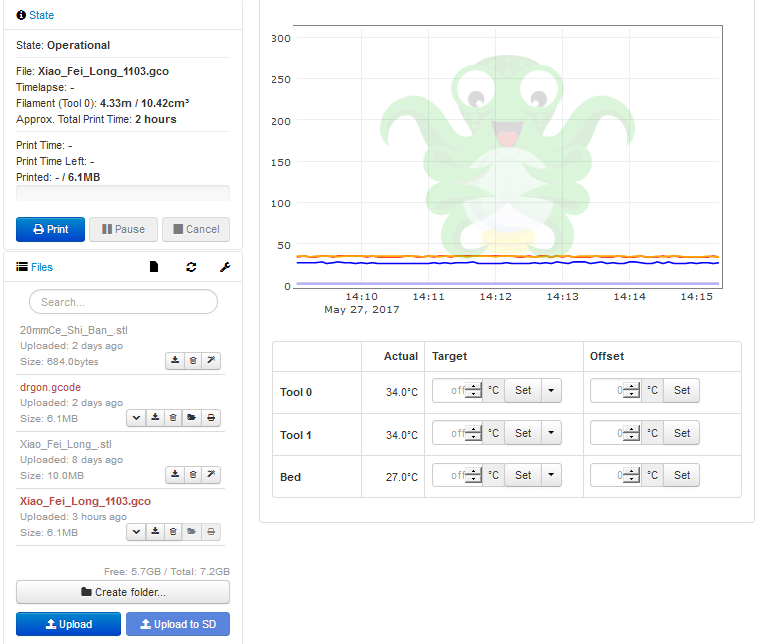Collapse the State panel header
Image resolution: width=760 pixels, height=644 pixels.
41,15
